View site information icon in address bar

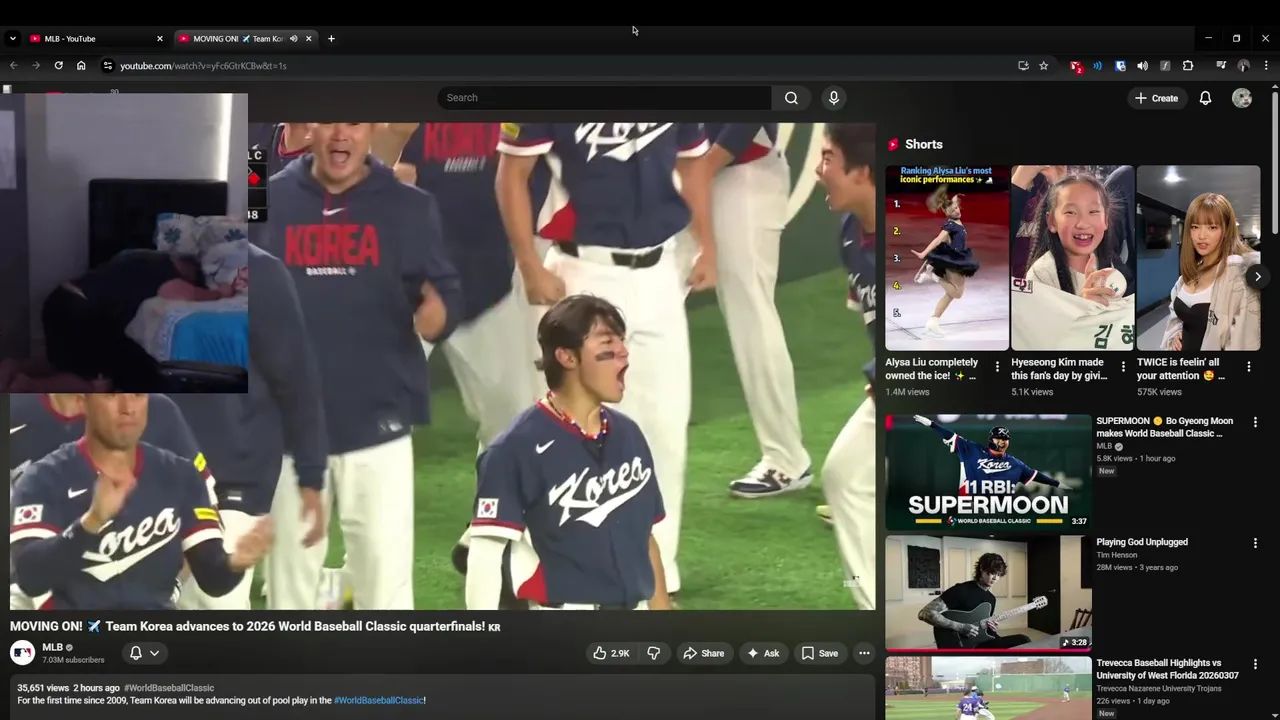(108, 66)
